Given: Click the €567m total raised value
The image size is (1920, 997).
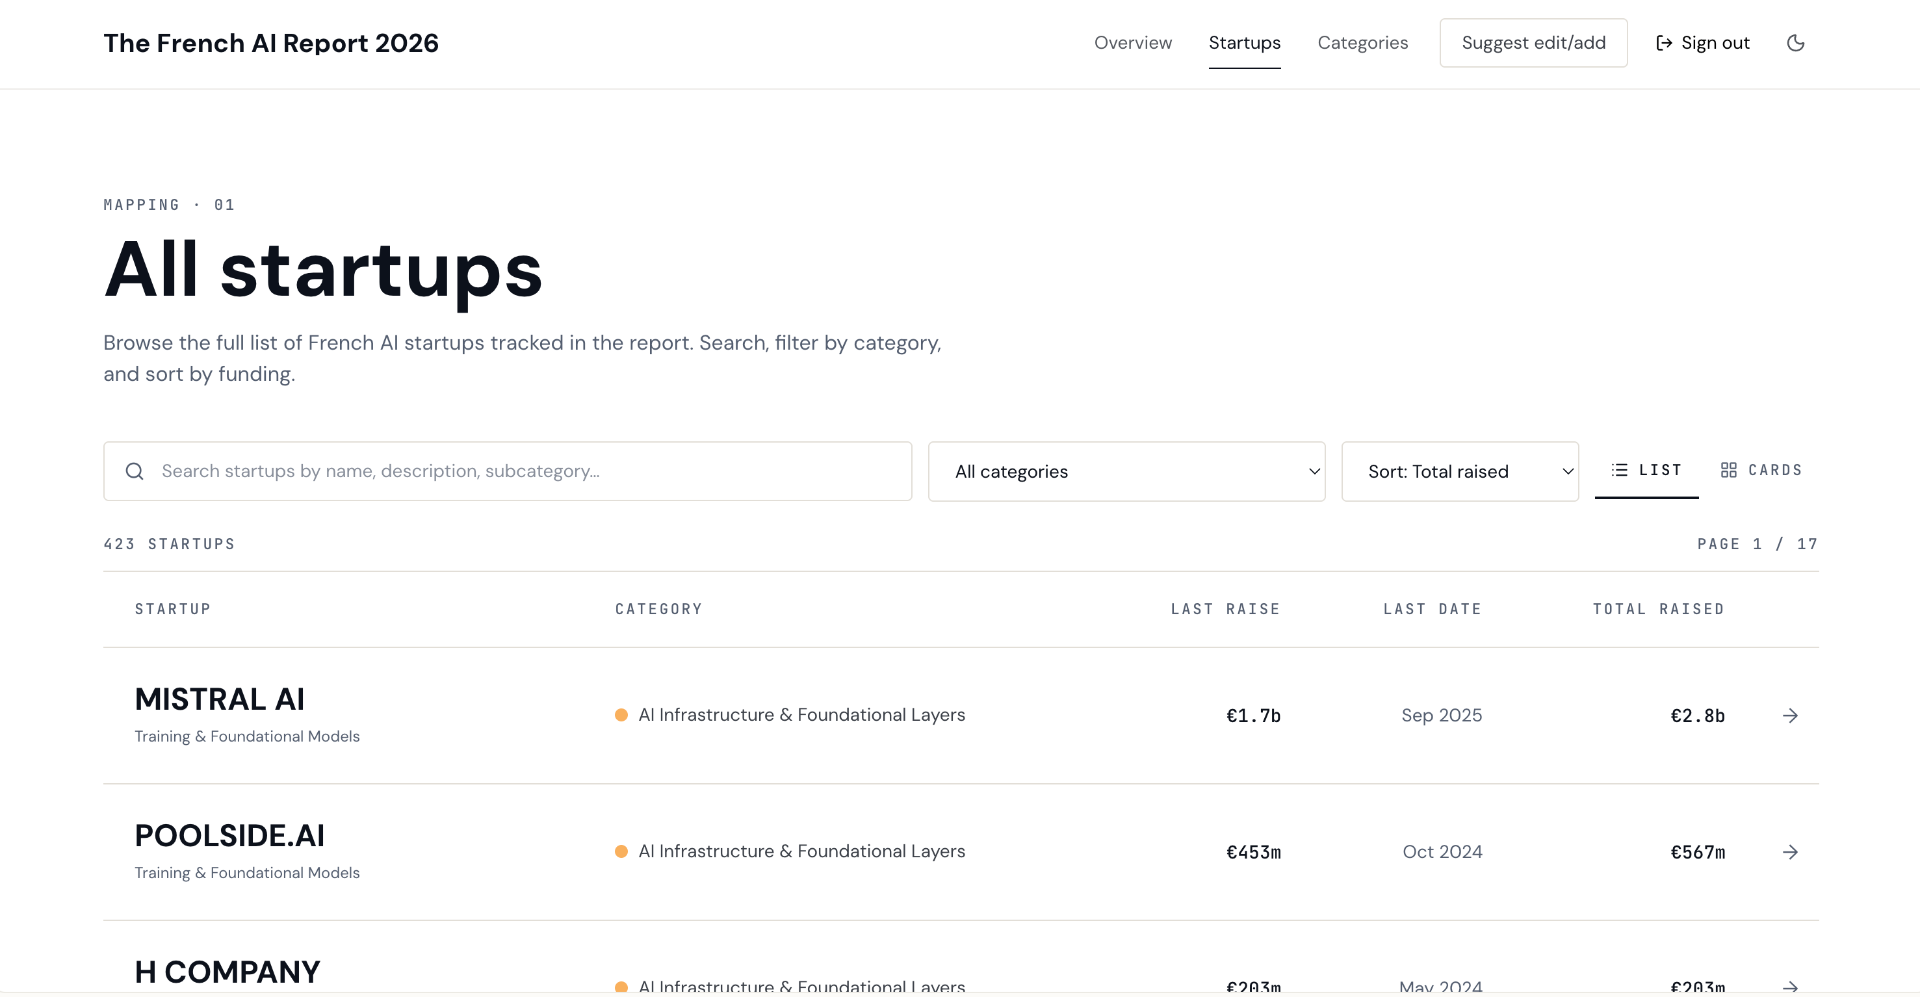Looking at the screenshot, I should coord(1698,852).
